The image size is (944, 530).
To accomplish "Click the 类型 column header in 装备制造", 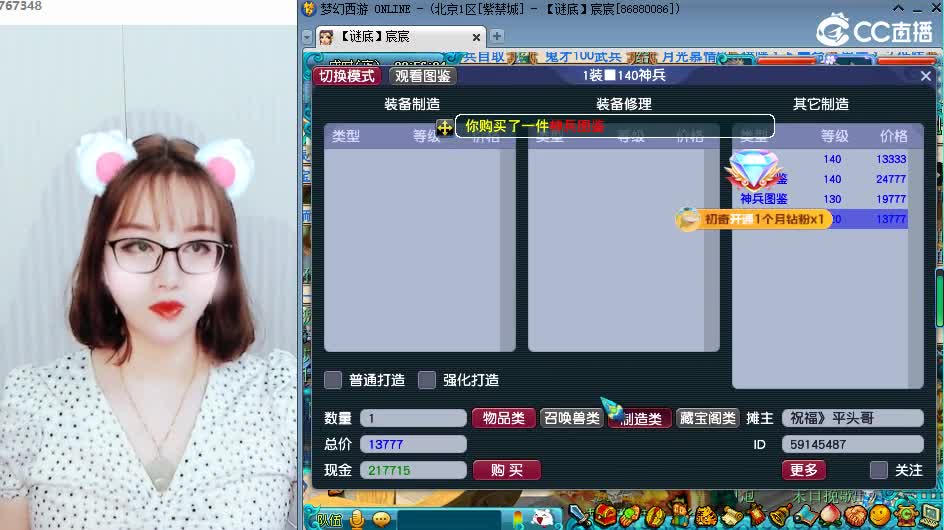I will (x=346, y=136).
